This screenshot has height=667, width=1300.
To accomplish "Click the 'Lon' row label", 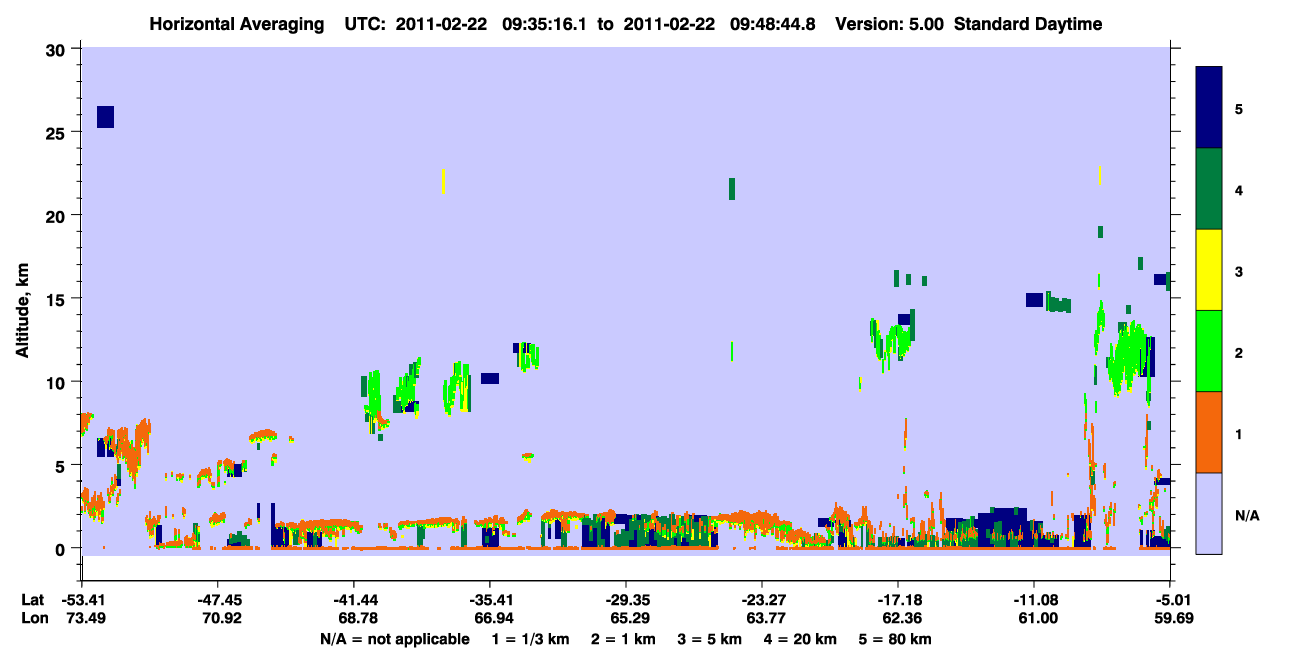I will pyautogui.click(x=33, y=619).
